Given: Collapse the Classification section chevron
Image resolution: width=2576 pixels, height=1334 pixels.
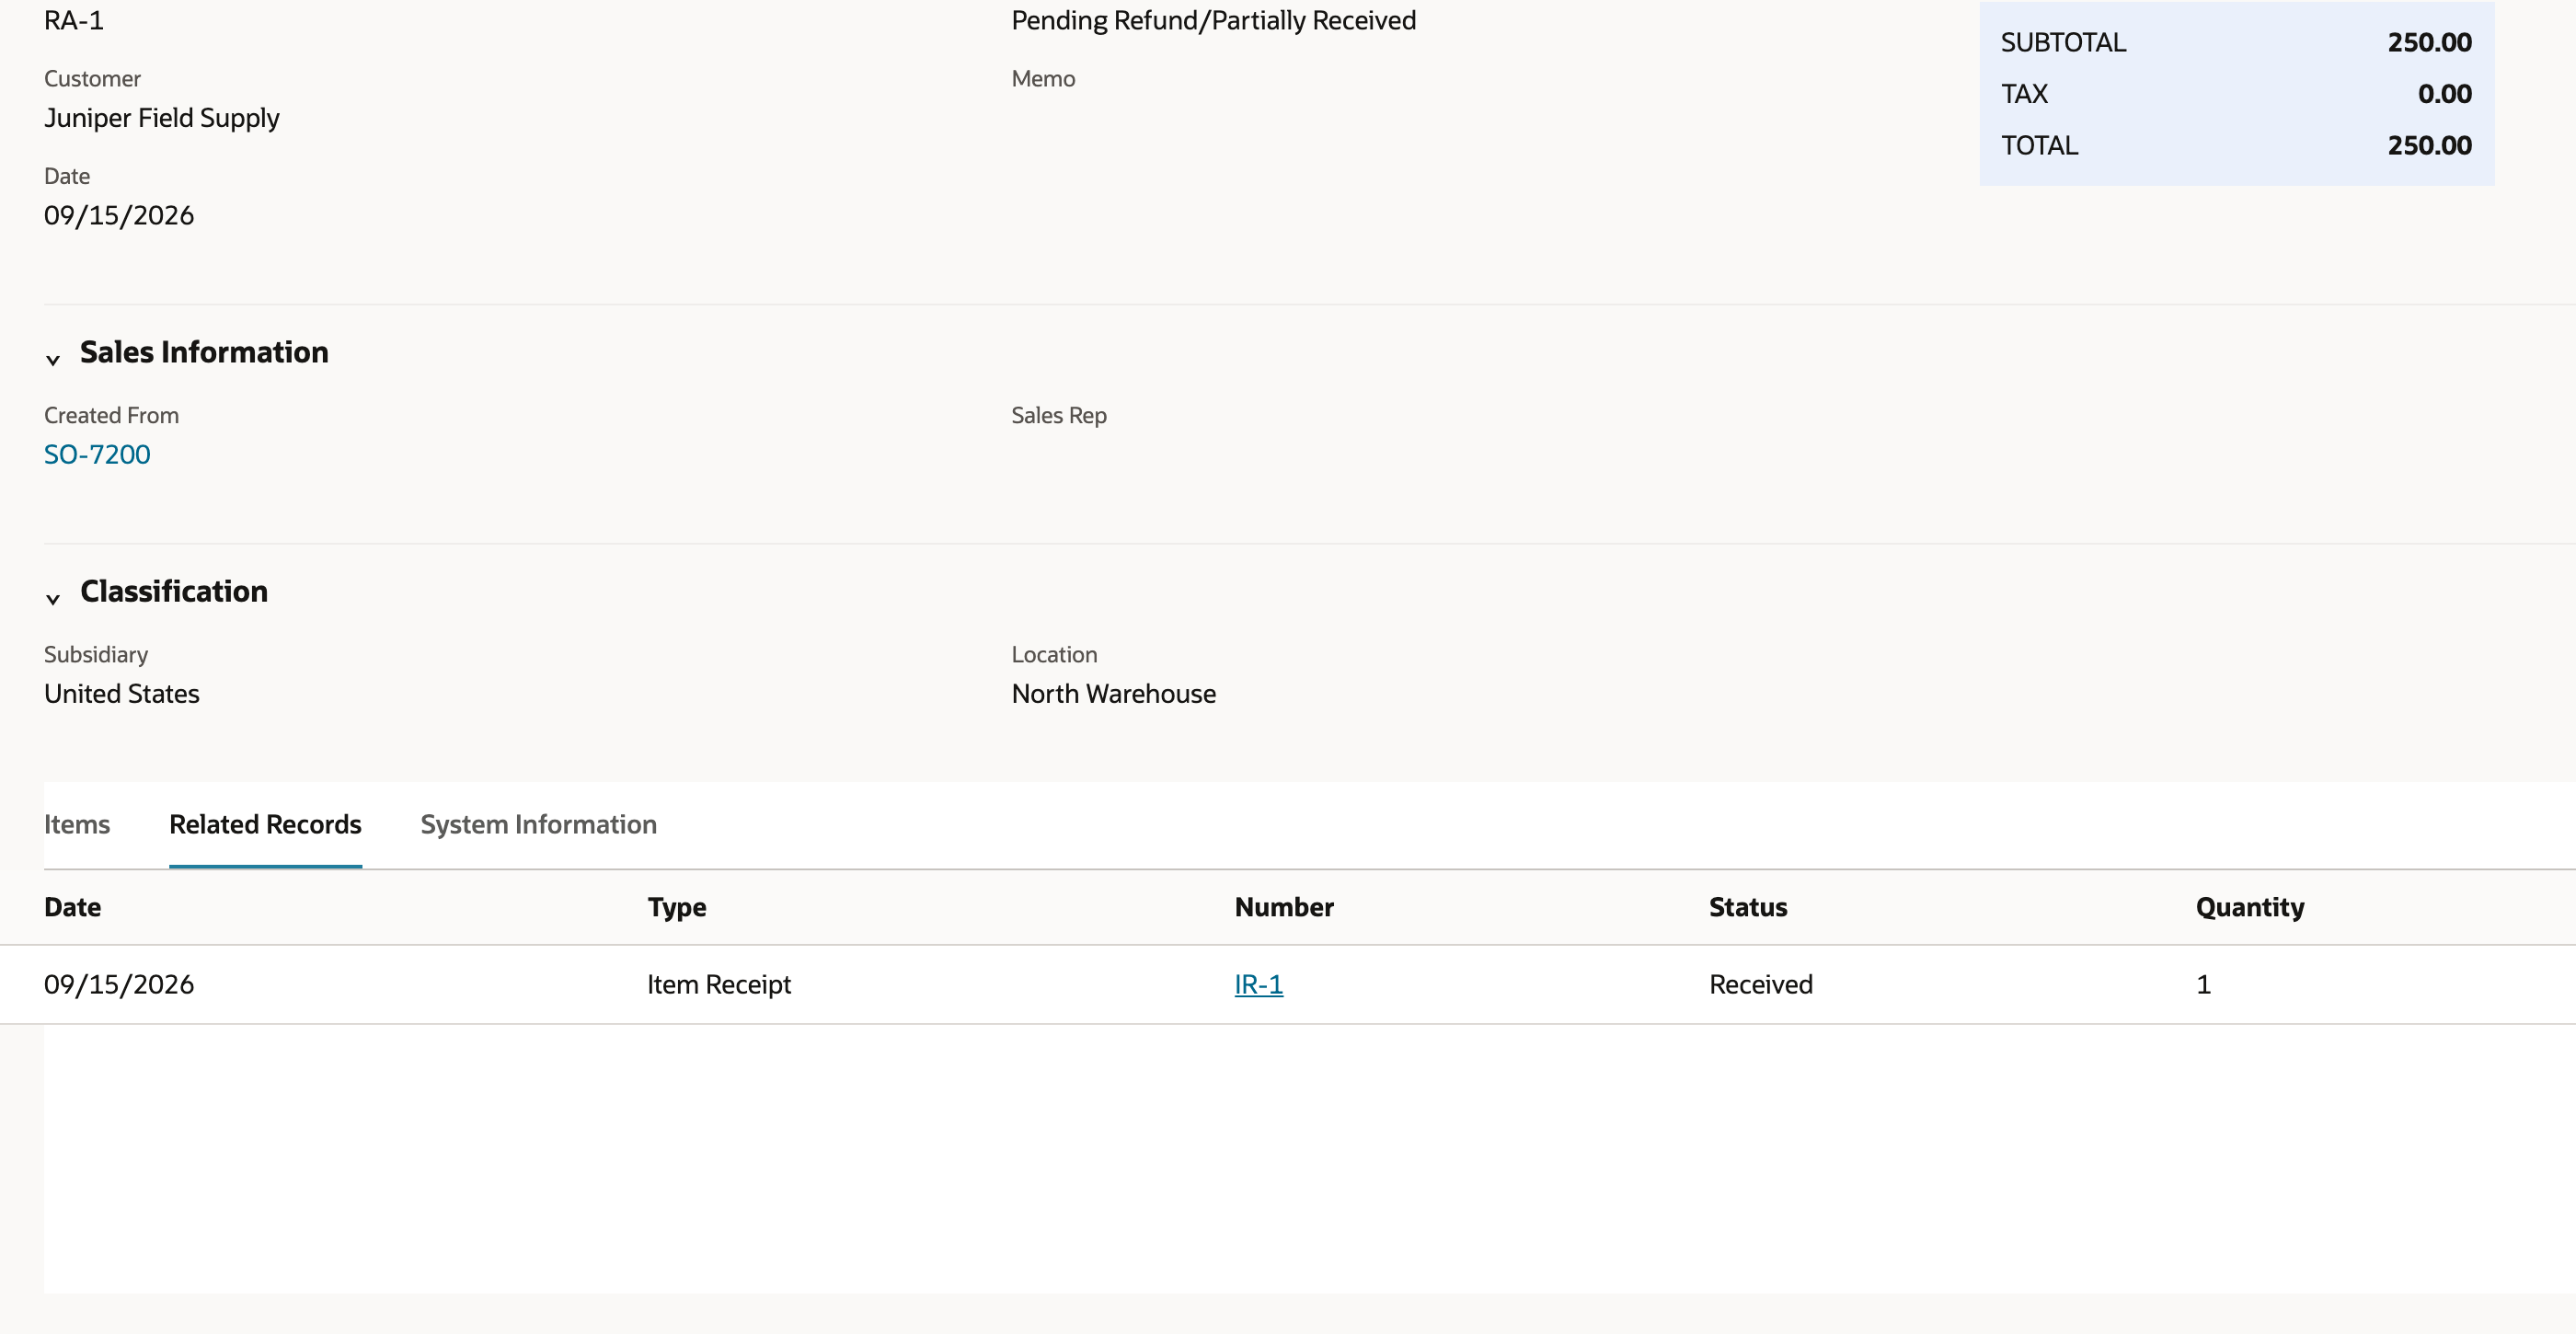Looking at the screenshot, I should point(53,598).
